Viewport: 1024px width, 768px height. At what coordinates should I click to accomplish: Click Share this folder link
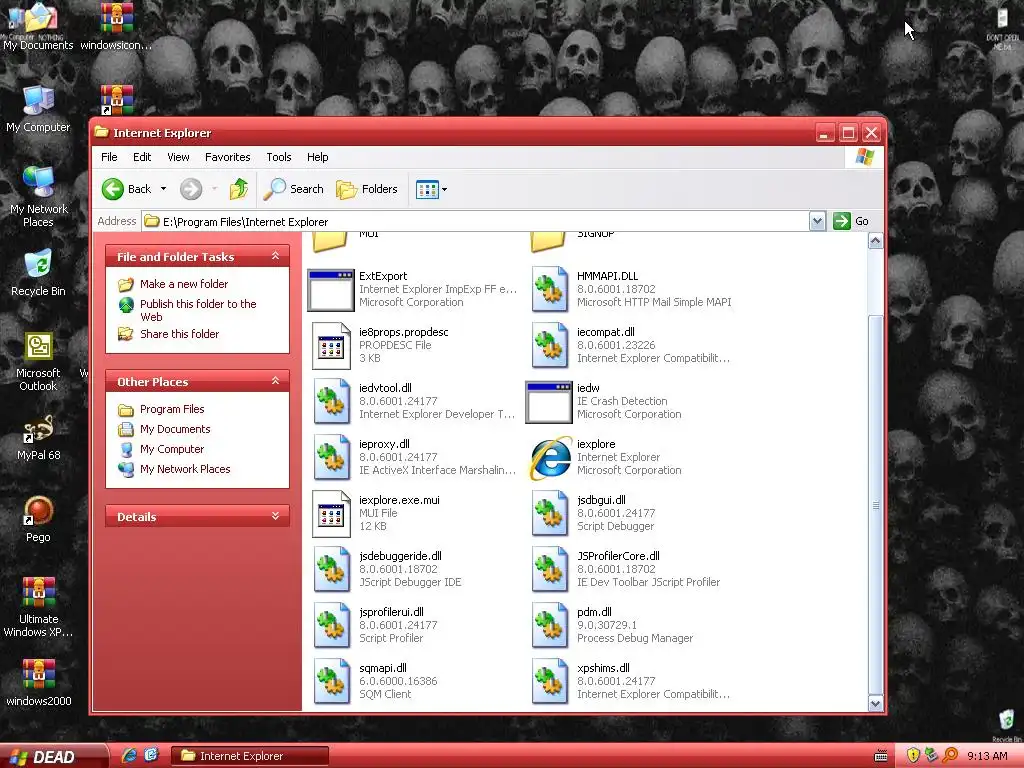click(179, 334)
